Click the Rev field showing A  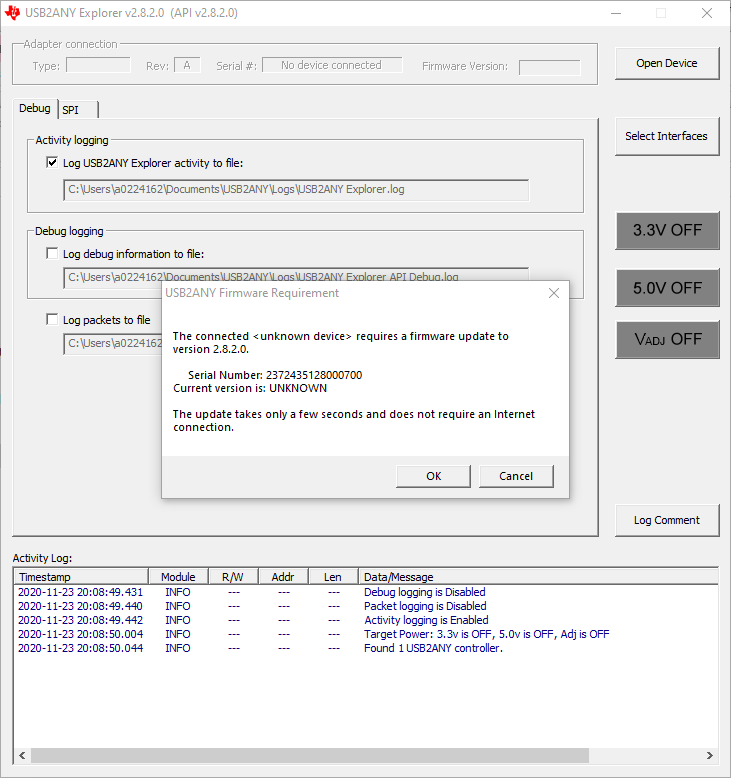187,65
